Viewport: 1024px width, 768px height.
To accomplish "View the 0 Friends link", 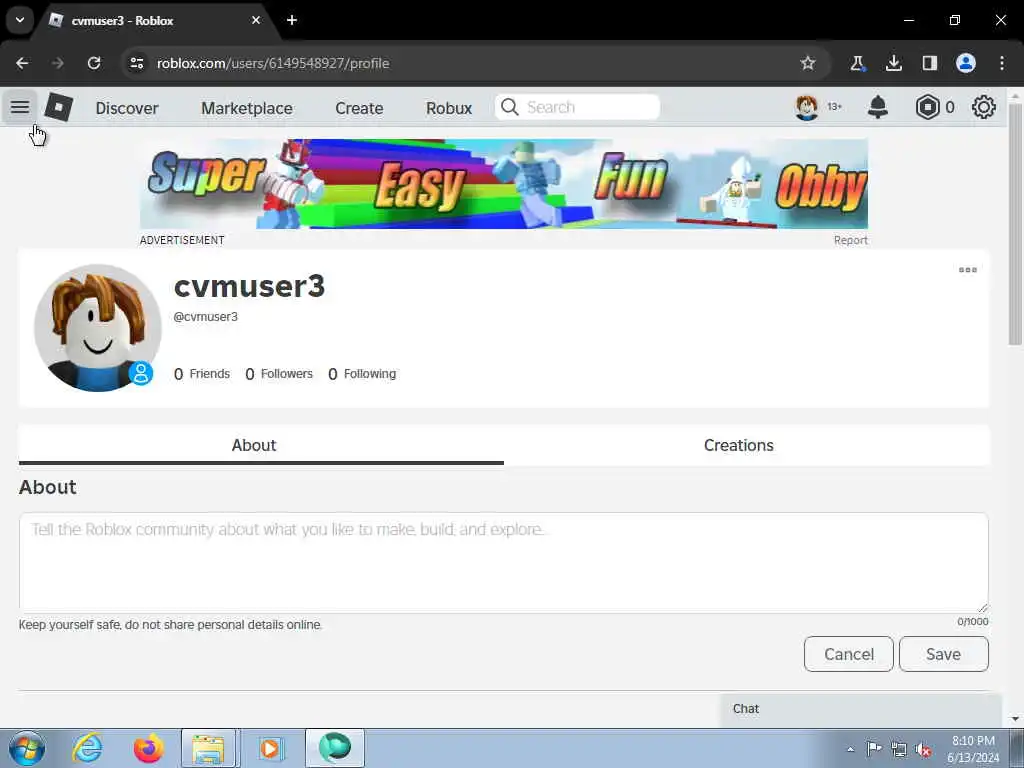I will tap(202, 374).
